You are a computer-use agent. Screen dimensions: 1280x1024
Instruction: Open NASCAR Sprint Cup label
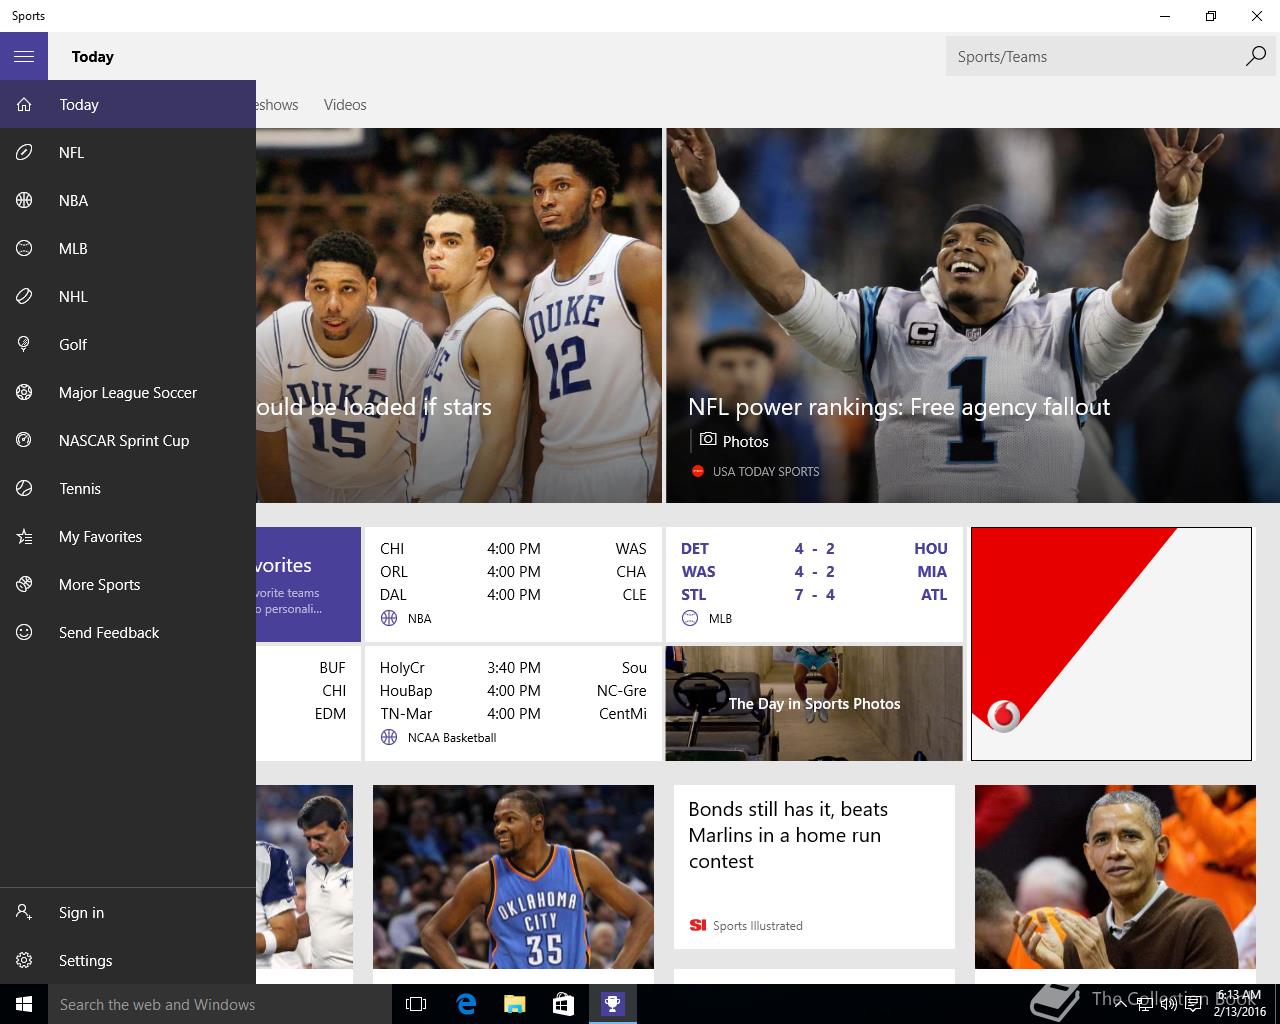click(x=124, y=440)
